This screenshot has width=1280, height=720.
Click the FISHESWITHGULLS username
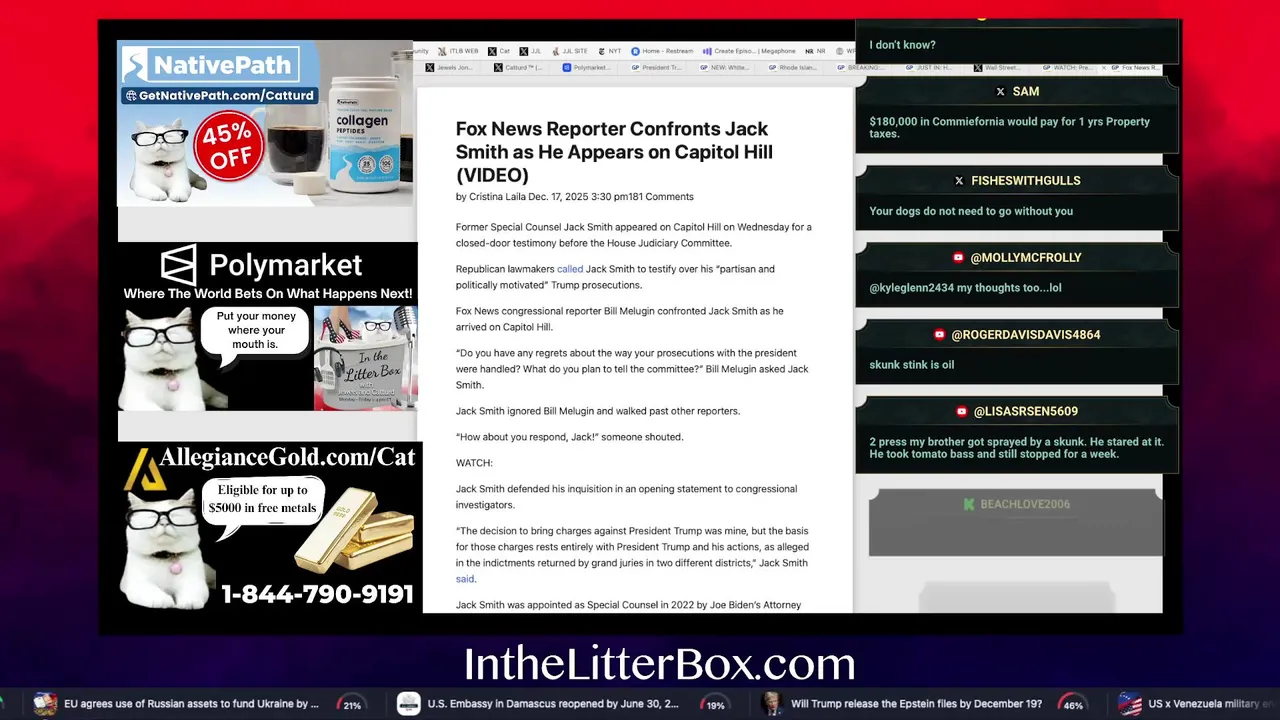(x=1026, y=181)
